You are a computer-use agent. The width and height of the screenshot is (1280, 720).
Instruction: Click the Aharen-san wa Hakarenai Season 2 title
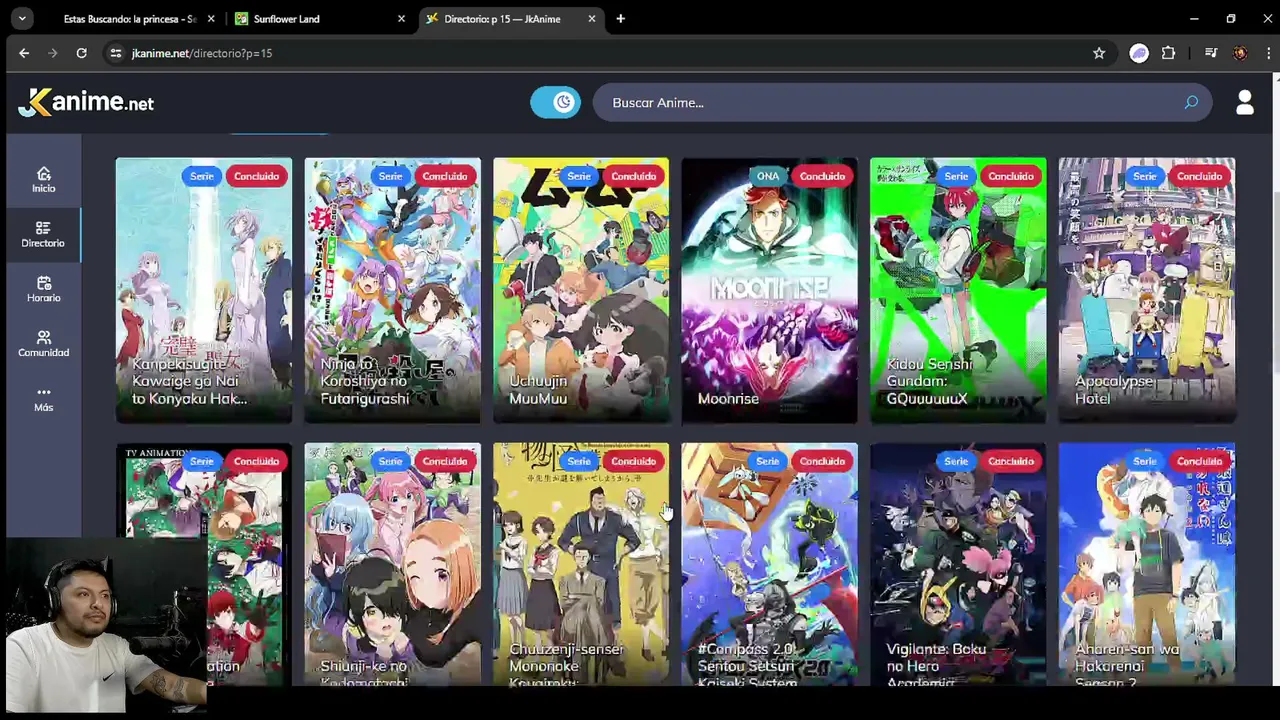[1127, 665]
